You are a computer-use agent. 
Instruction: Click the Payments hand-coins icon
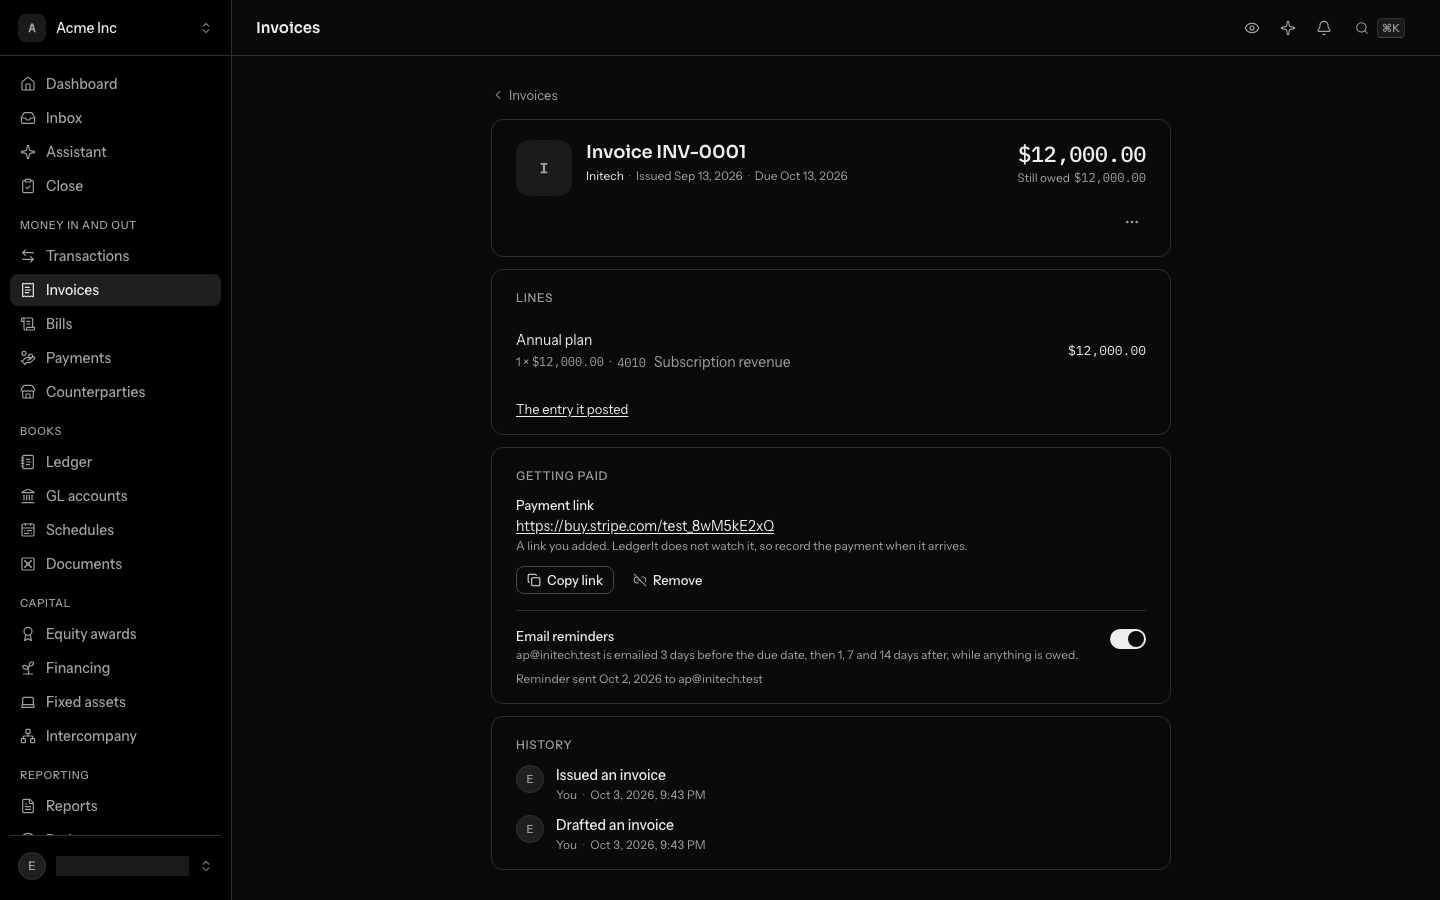pyautogui.click(x=28, y=358)
